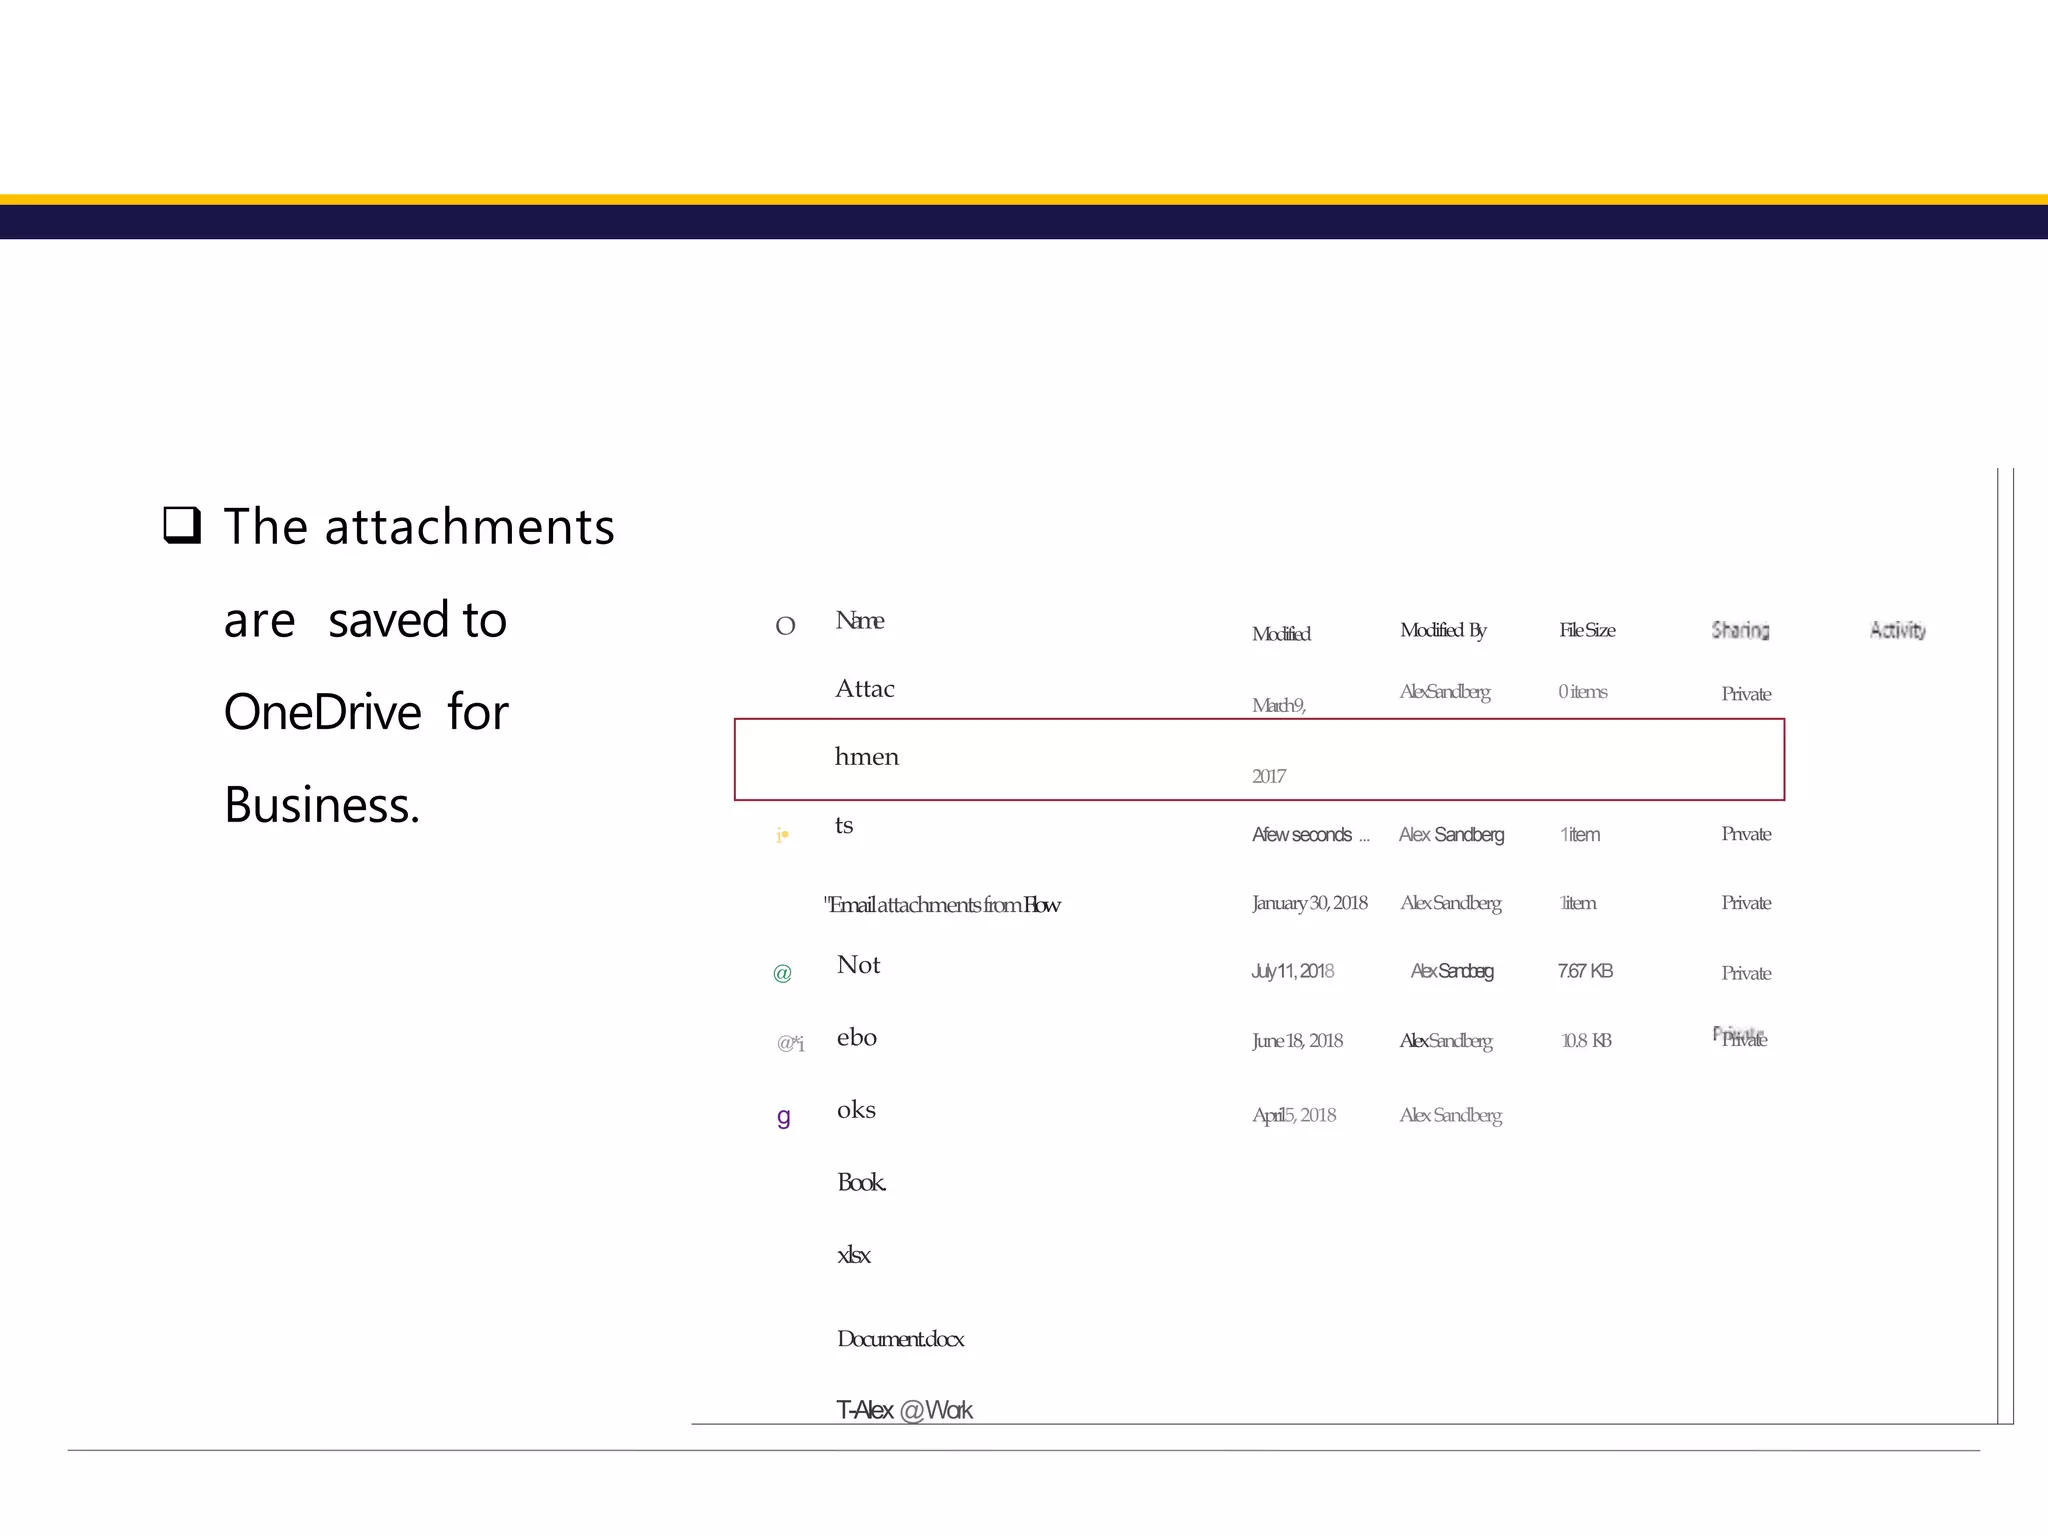Click the 'oks' file name fragment

click(856, 1110)
